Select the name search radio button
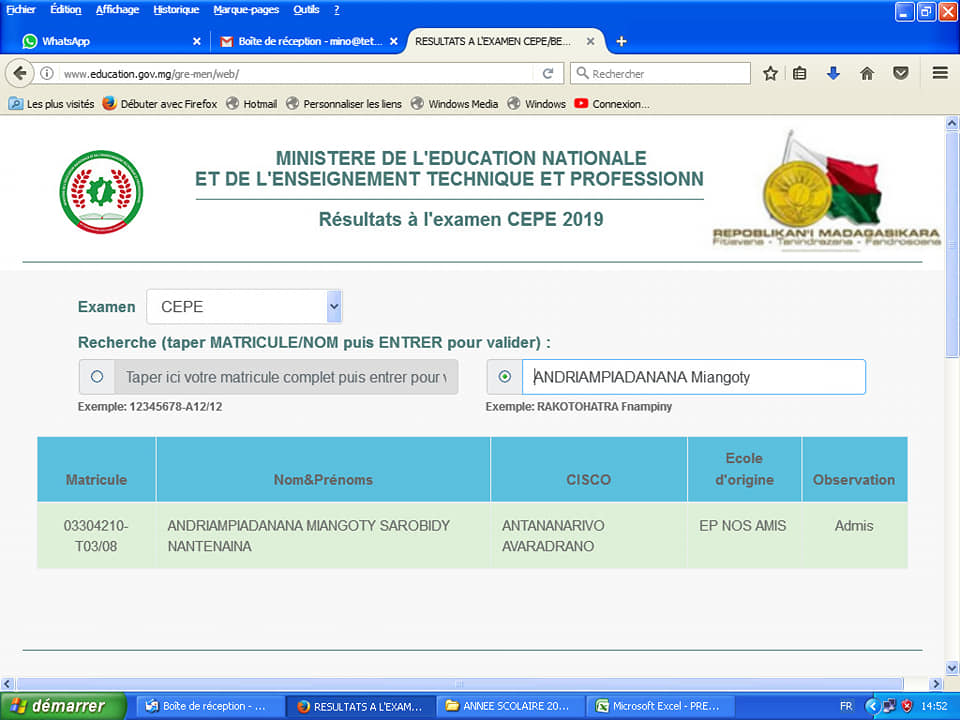The height and width of the screenshot is (720, 960). point(504,377)
